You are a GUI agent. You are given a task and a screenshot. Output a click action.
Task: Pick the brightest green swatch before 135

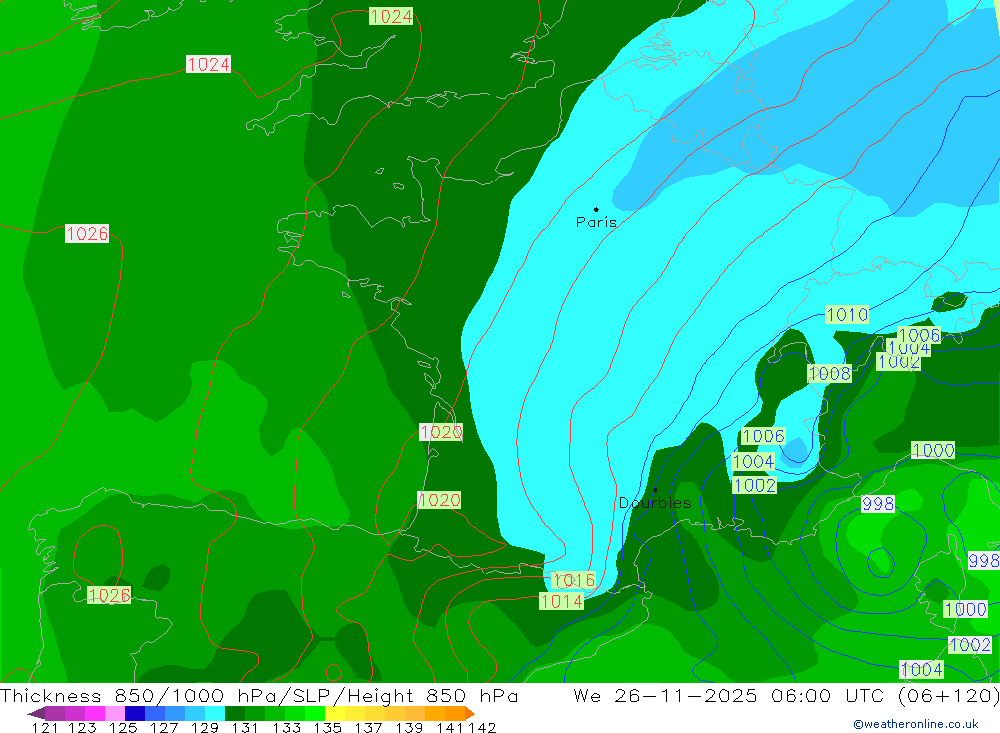pos(315,713)
